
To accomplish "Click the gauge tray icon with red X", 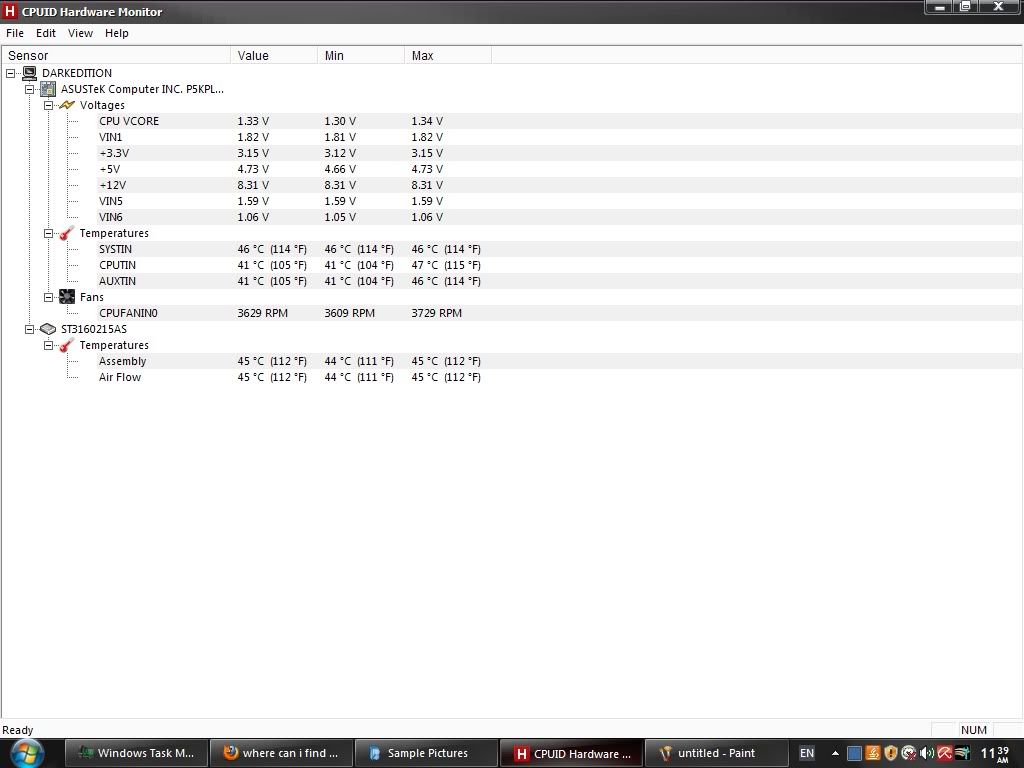I will point(908,753).
